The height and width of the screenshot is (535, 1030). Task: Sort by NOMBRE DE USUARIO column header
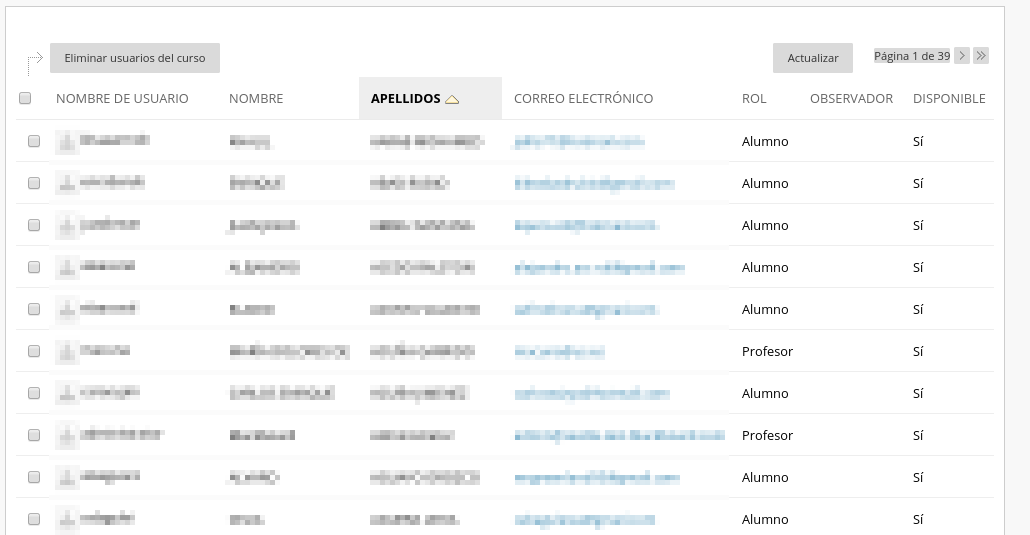[x=122, y=99]
